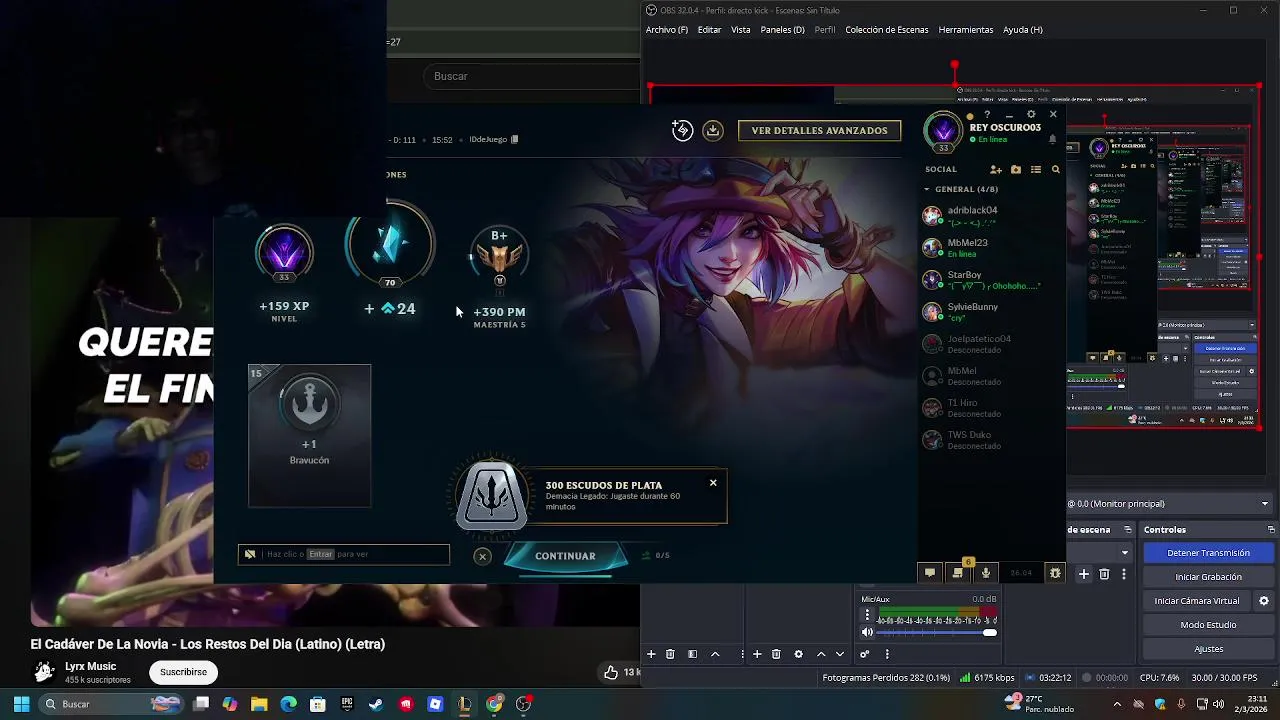Open the scene transition type dropdown
The height and width of the screenshot is (720, 1280).
tap(1125, 552)
